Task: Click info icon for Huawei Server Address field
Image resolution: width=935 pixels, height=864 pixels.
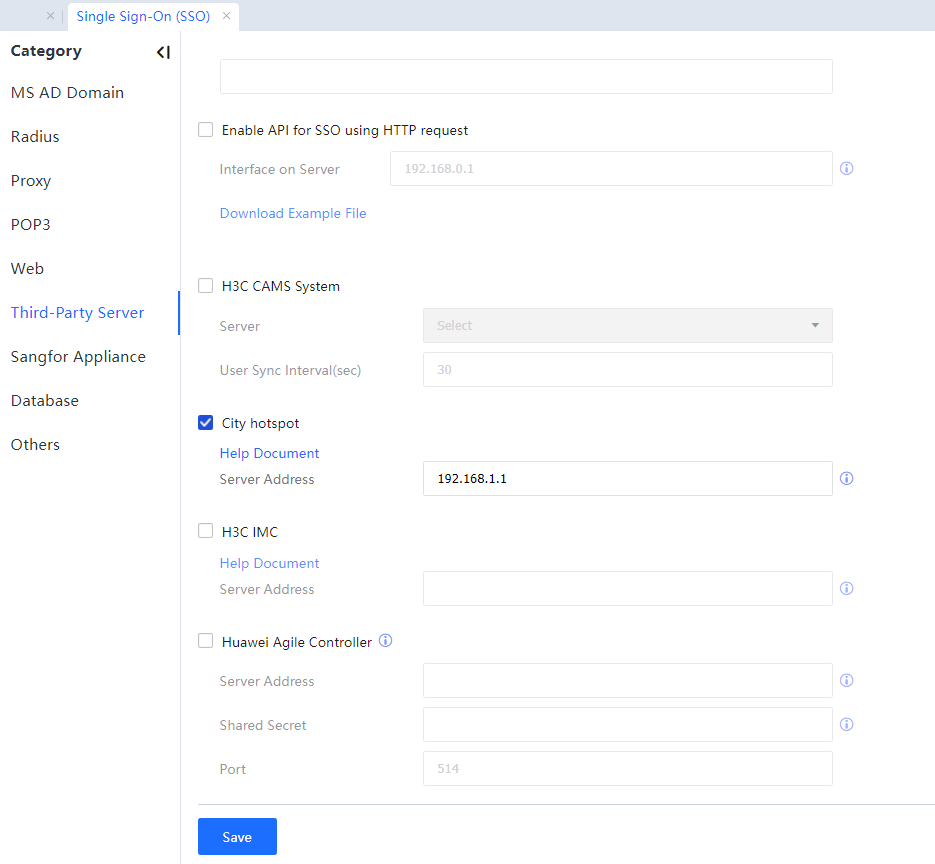Action: (x=846, y=681)
